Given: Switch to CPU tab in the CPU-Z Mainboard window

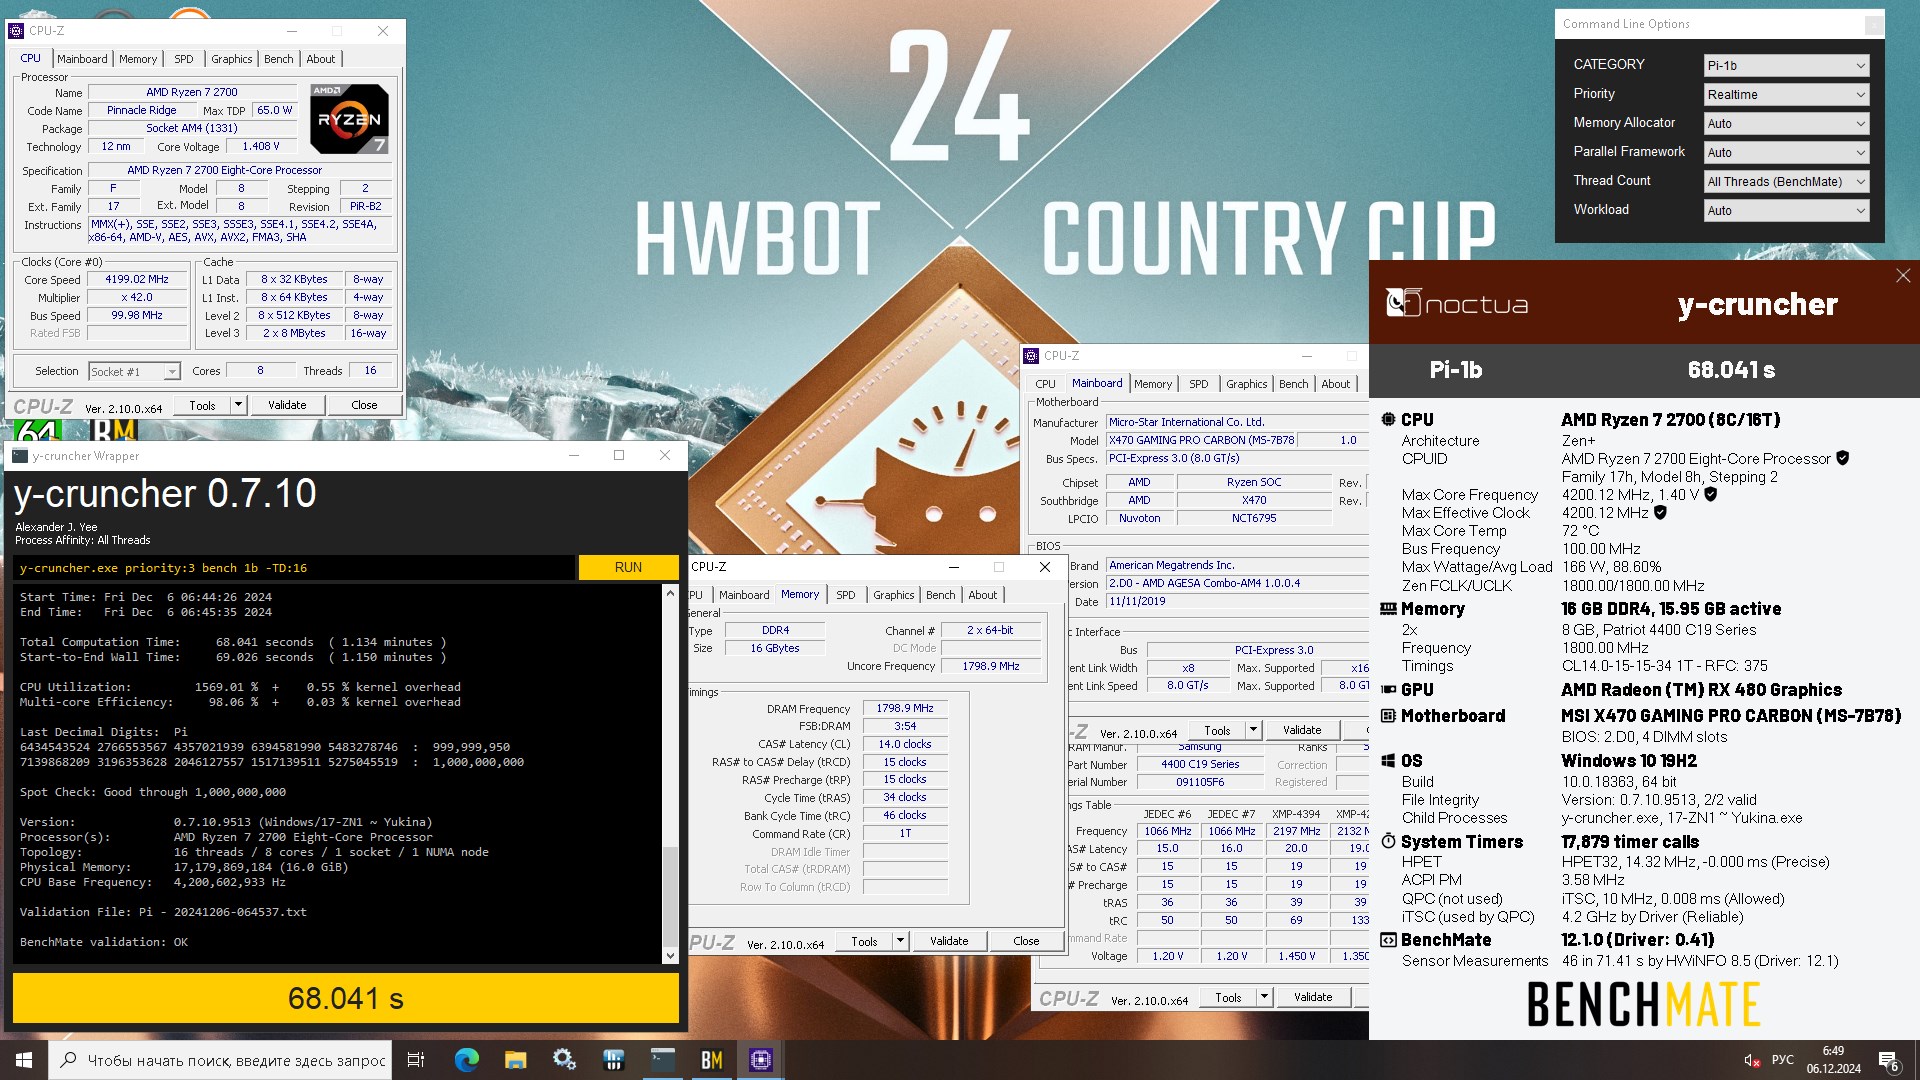Looking at the screenshot, I should (x=1045, y=384).
